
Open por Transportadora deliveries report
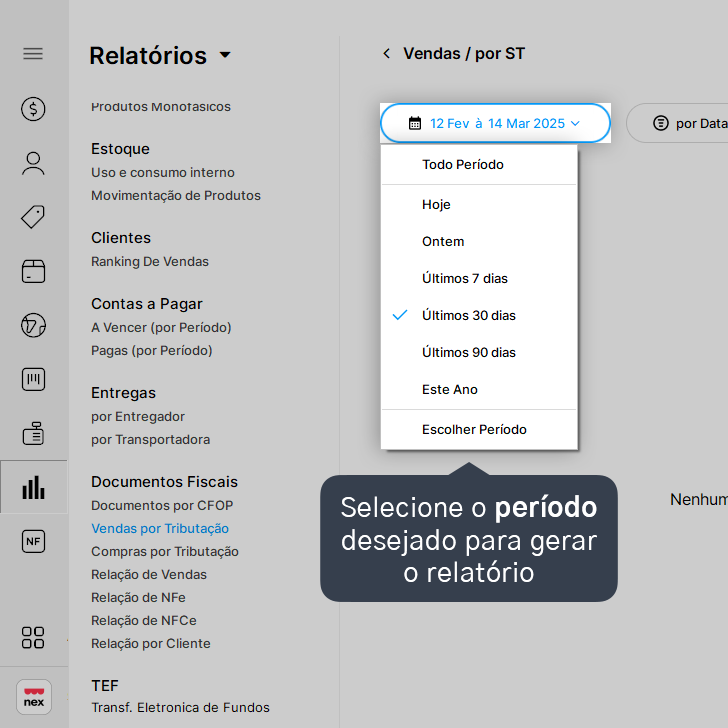click(150, 440)
